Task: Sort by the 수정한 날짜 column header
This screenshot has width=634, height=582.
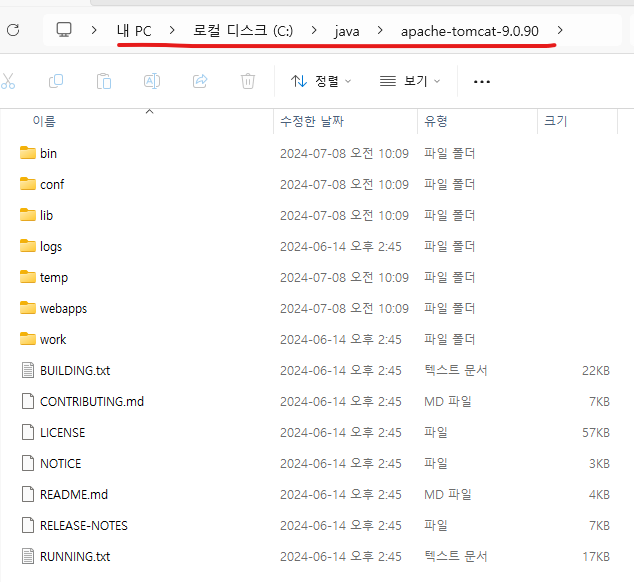Action: tap(312, 121)
